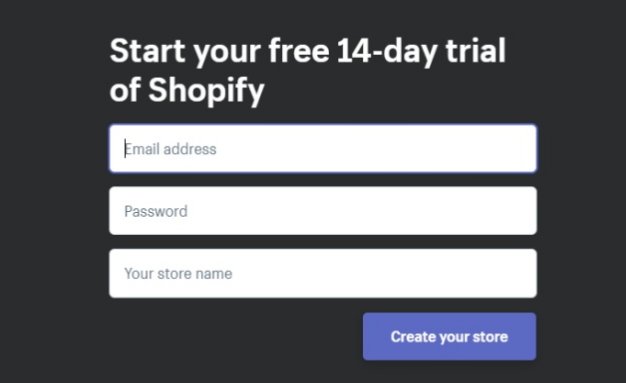Image resolution: width=626 pixels, height=383 pixels.
Task: Submit the form with Create your store
Action: pos(450,336)
